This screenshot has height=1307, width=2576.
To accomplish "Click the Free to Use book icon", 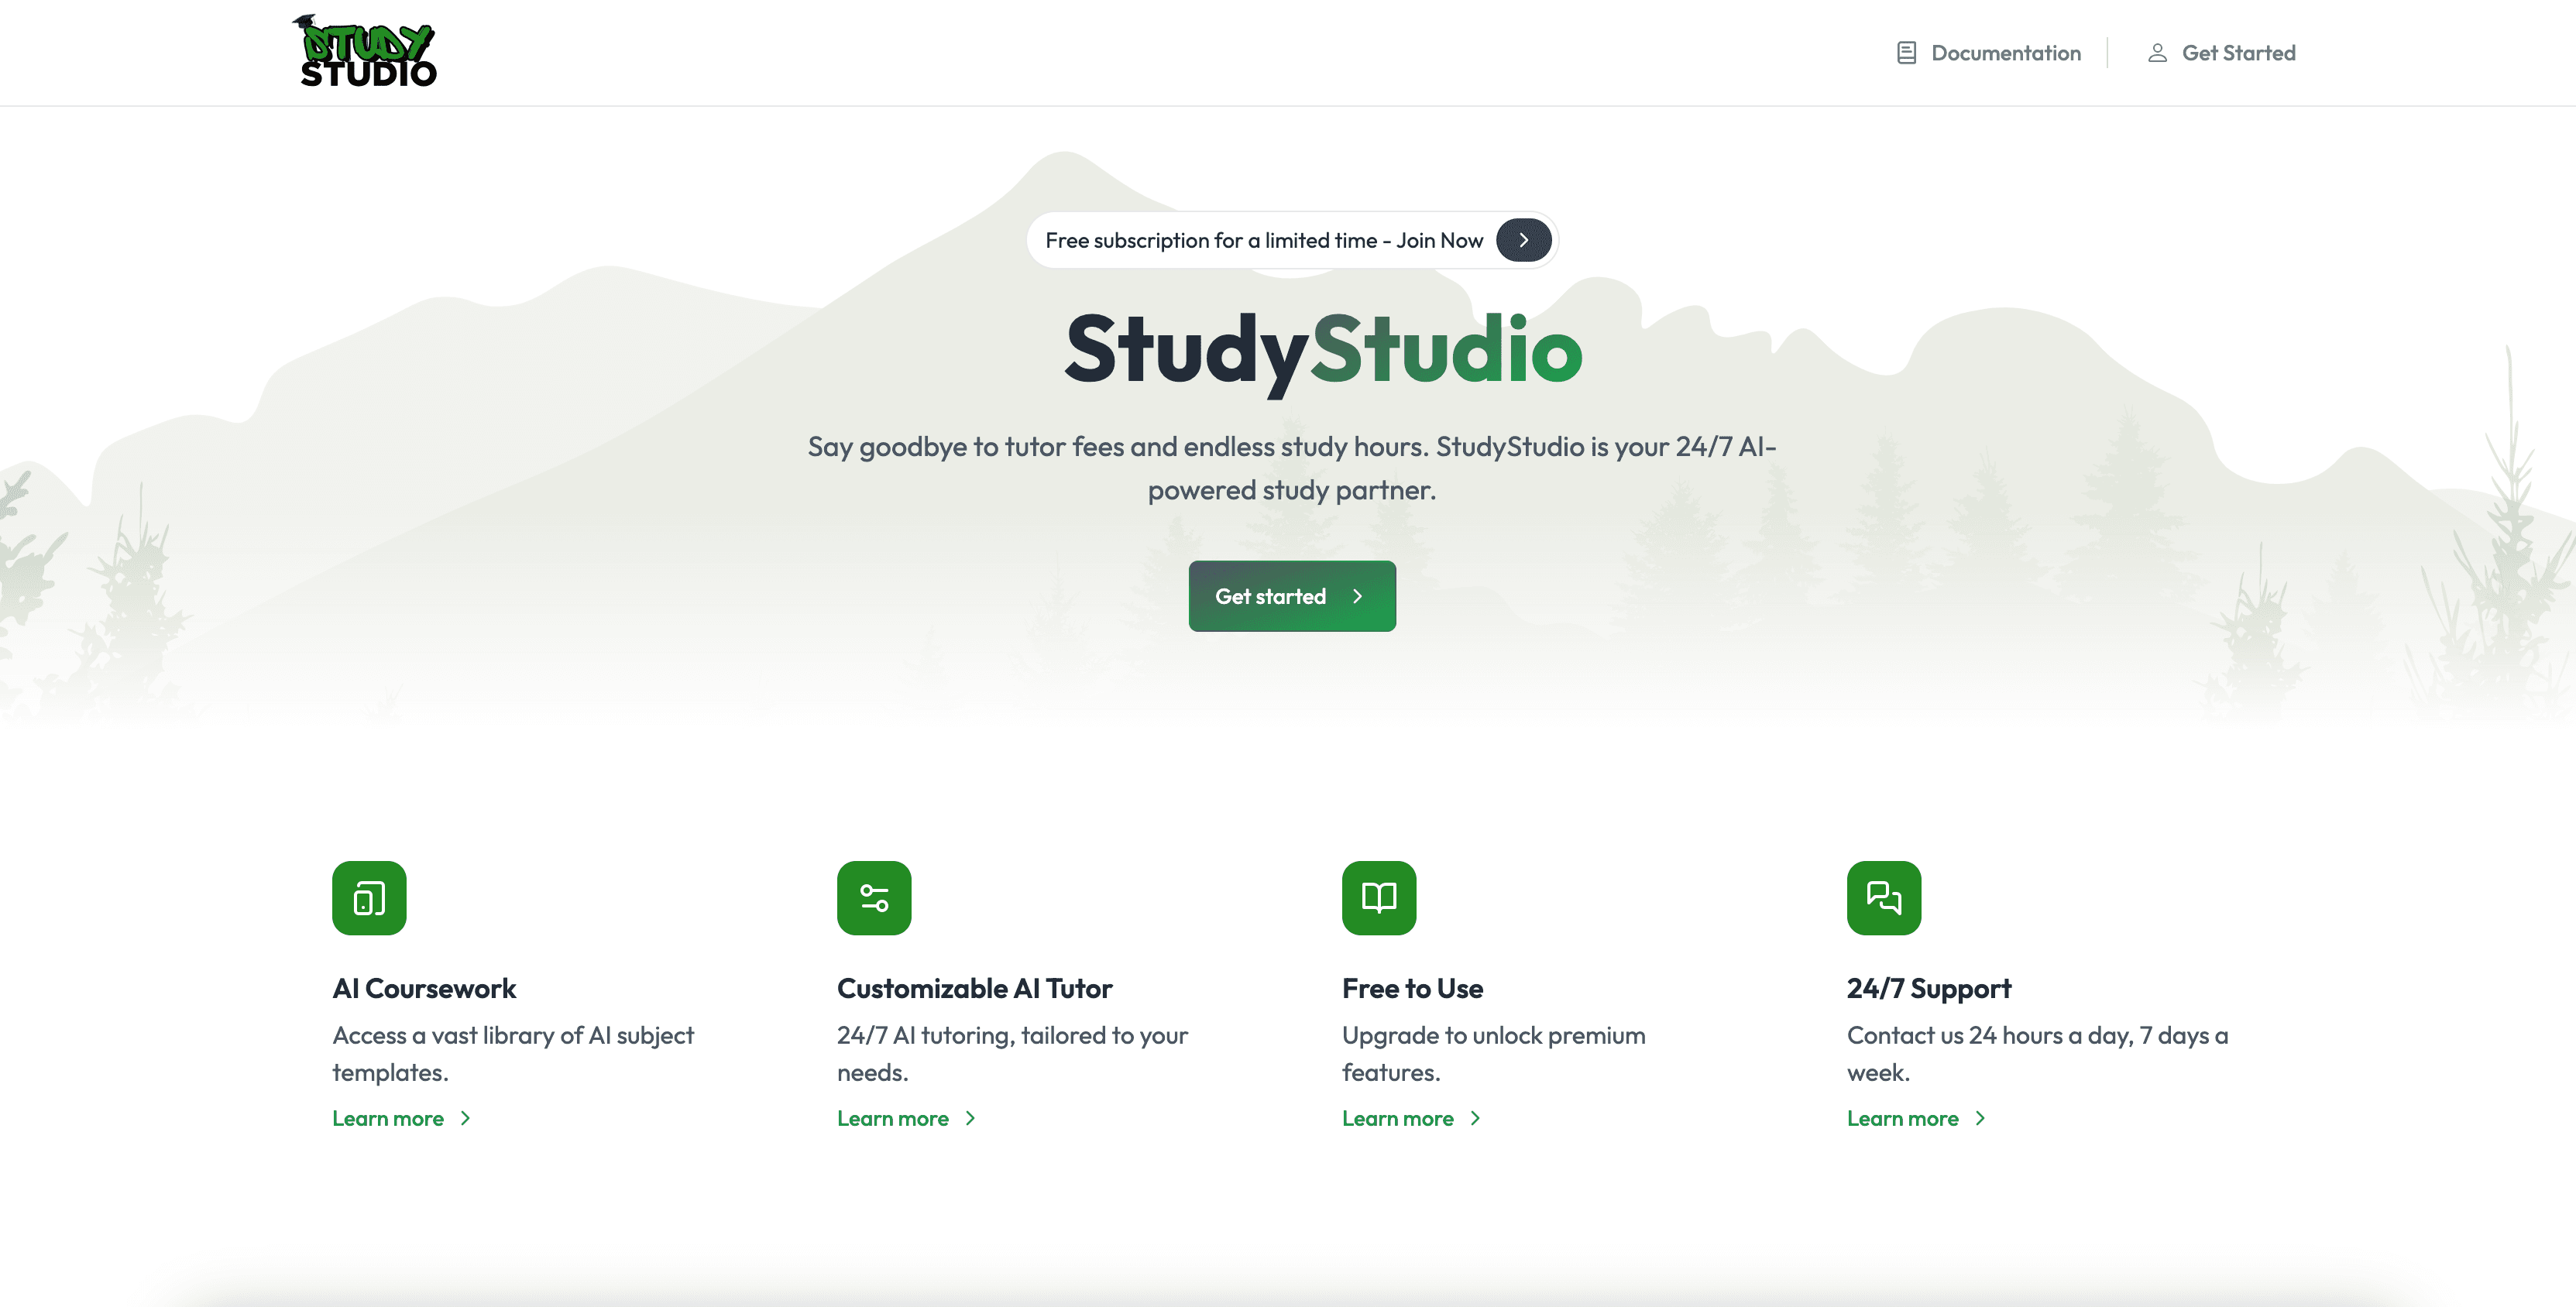I will click(x=1379, y=897).
